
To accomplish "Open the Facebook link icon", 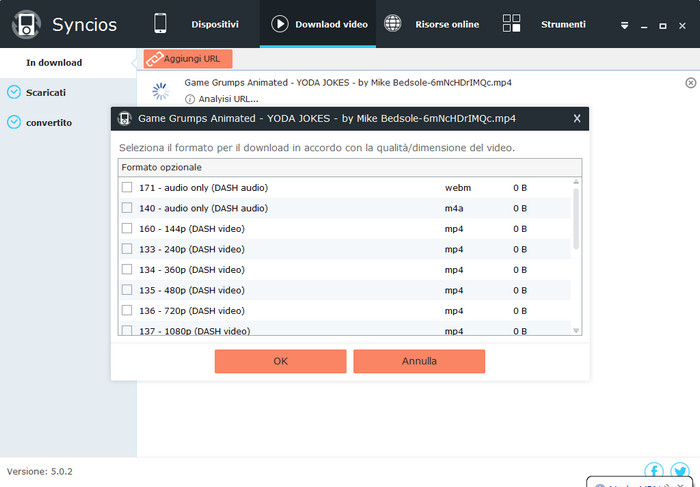I will click(654, 471).
